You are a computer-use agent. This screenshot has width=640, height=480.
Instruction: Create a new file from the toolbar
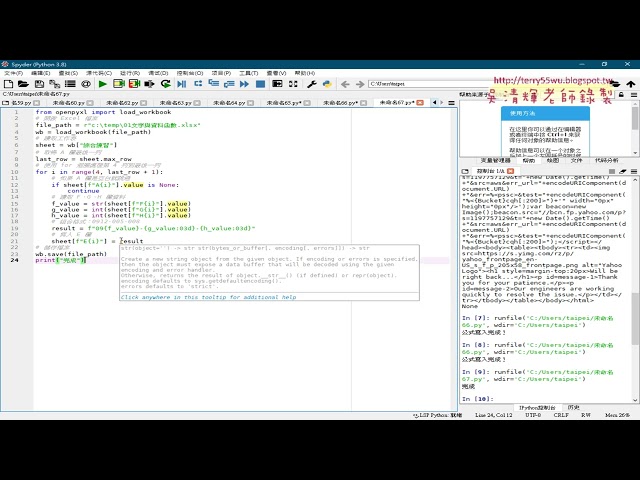8,84
